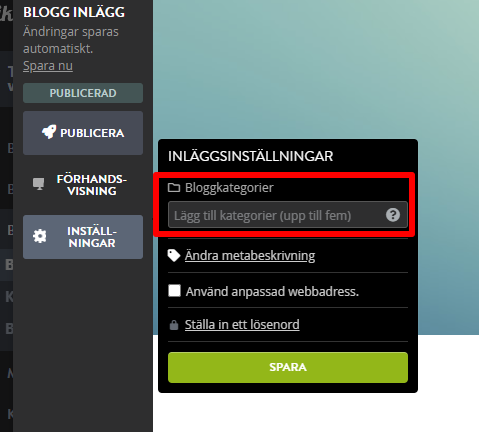Click the INLÄGGSINSTÄLLNINGAR panel heading
The height and width of the screenshot is (432, 479).
[250, 156]
